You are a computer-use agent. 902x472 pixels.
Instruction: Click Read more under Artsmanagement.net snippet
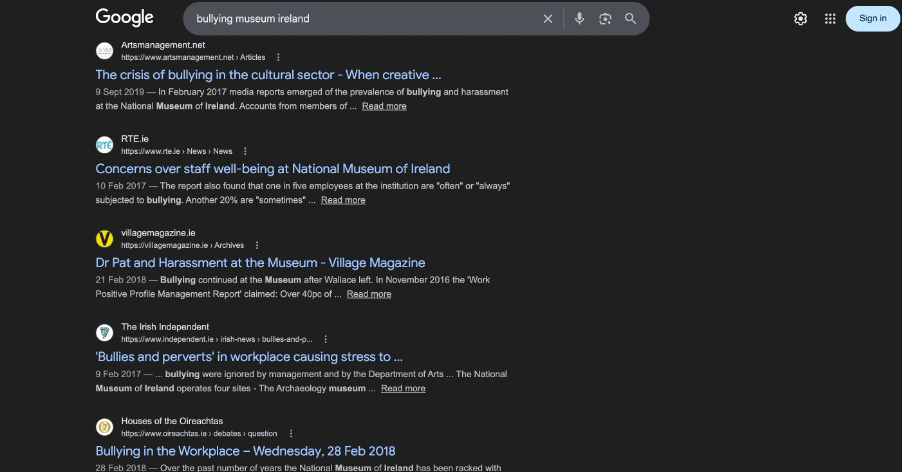384,106
